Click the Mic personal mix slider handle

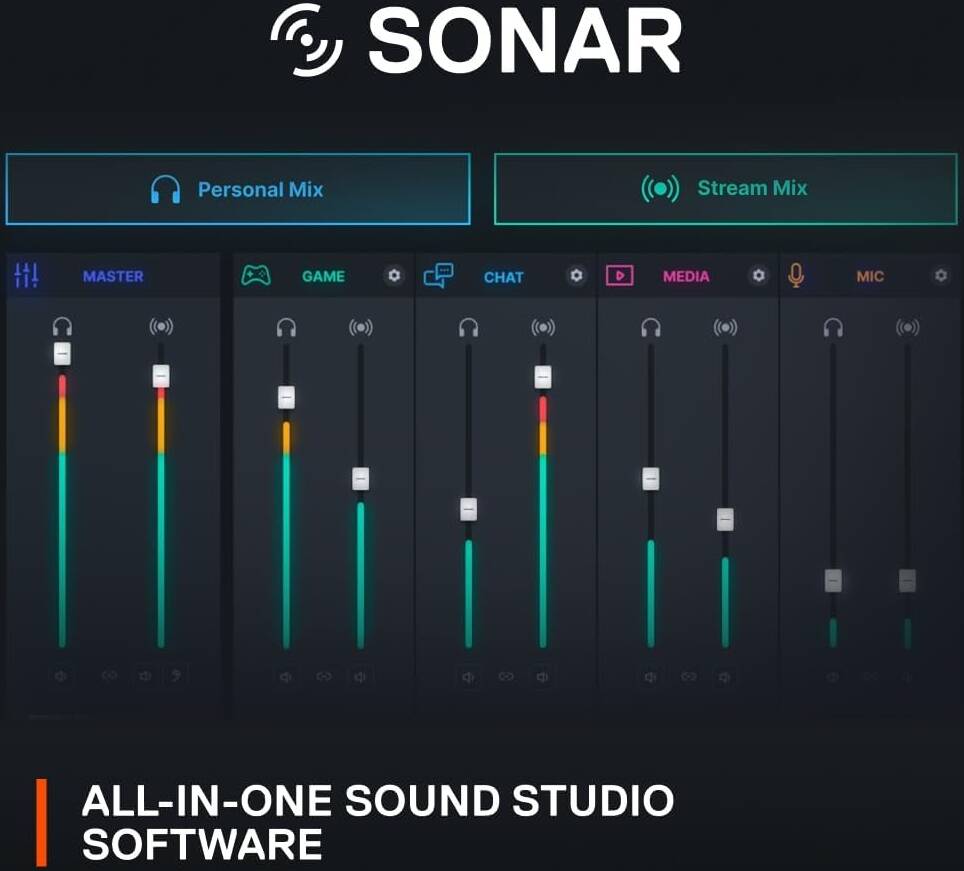[833, 580]
